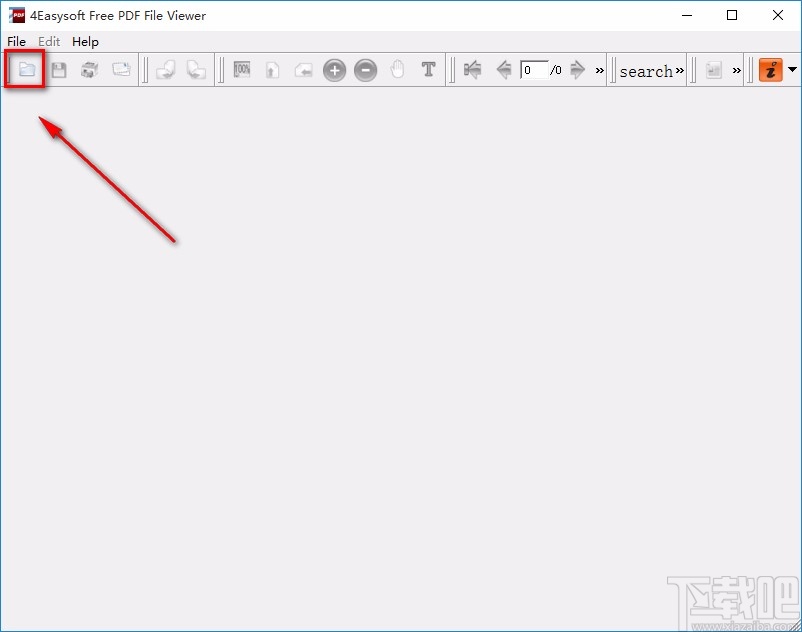The image size is (802, 632).
Task: Open a PDF file using the folder icon
Action: [27, 69]
